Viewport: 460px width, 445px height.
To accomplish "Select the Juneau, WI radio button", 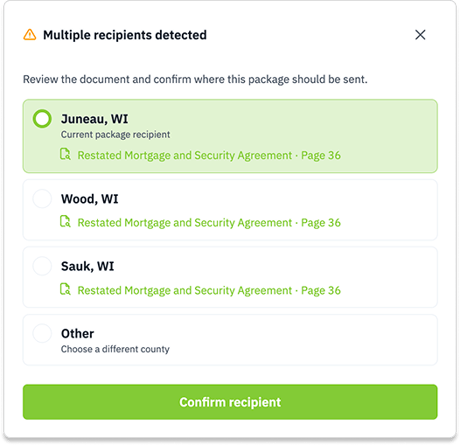I will pos(42,119).
